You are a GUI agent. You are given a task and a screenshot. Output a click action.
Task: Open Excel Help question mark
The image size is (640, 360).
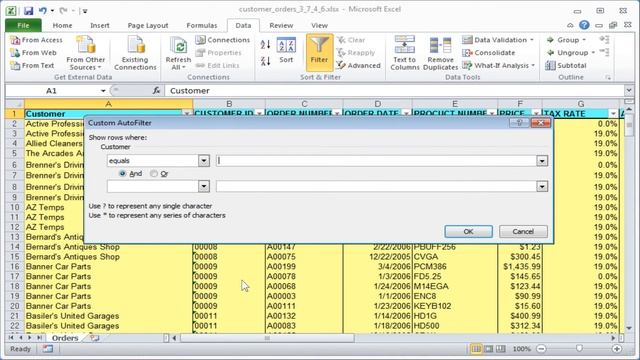click(584, 25)
